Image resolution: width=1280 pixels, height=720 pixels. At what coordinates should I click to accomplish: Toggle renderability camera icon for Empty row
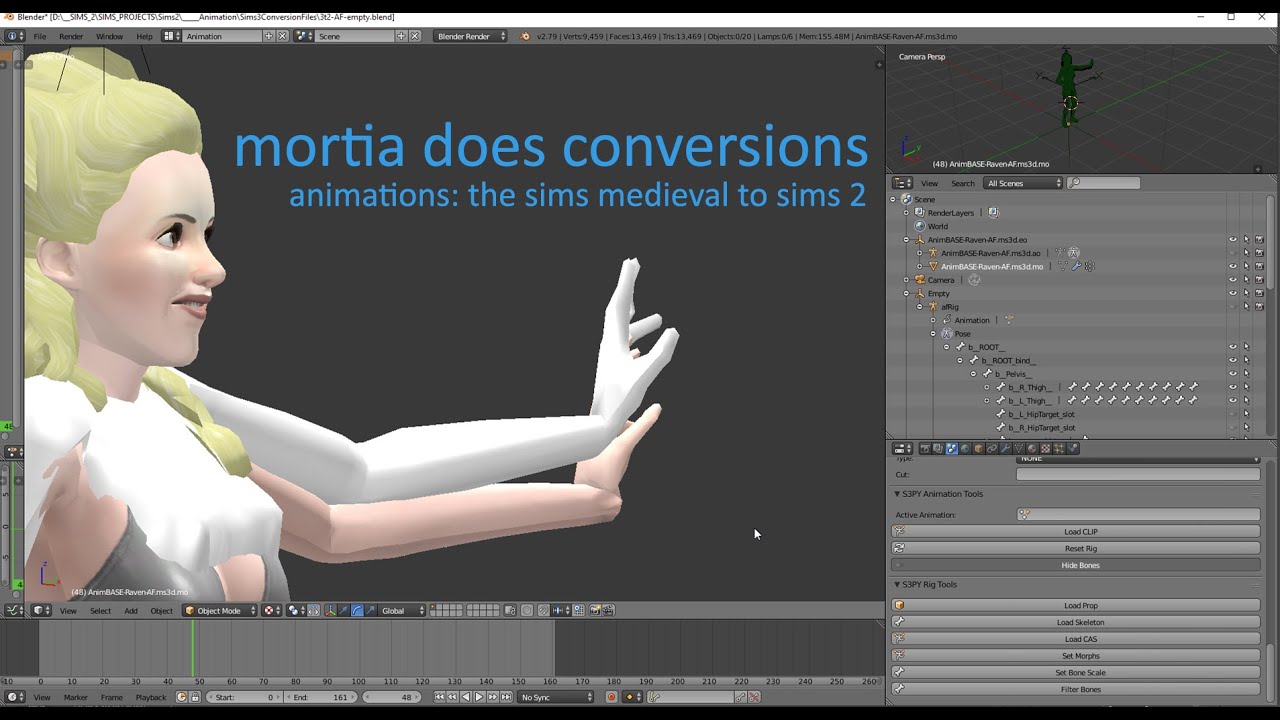pos(1259,294)
